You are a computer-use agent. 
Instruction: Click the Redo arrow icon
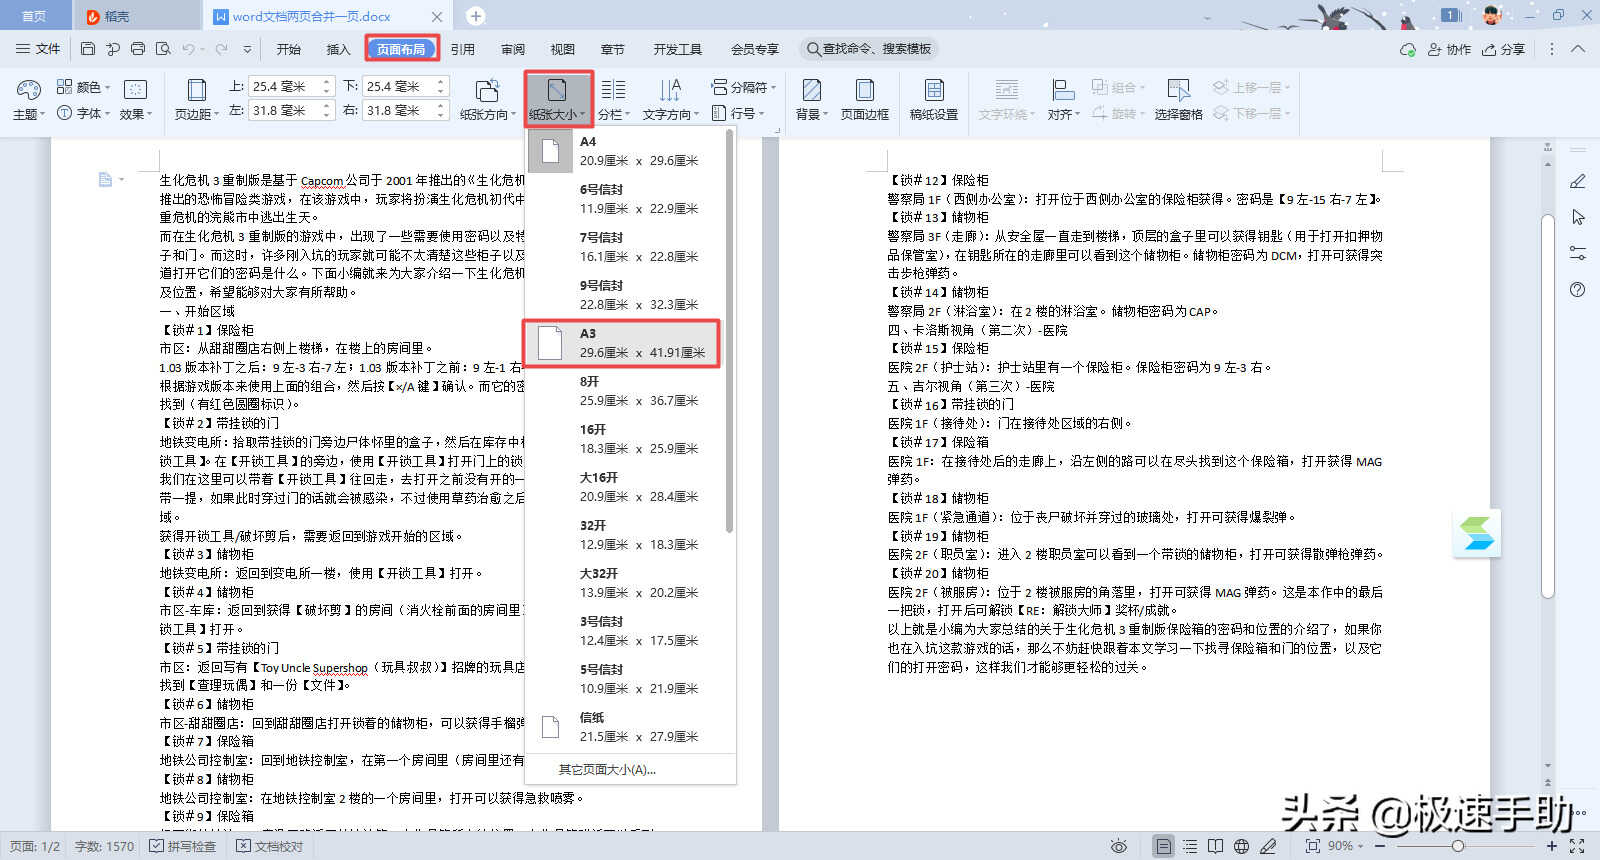point(220,49)
